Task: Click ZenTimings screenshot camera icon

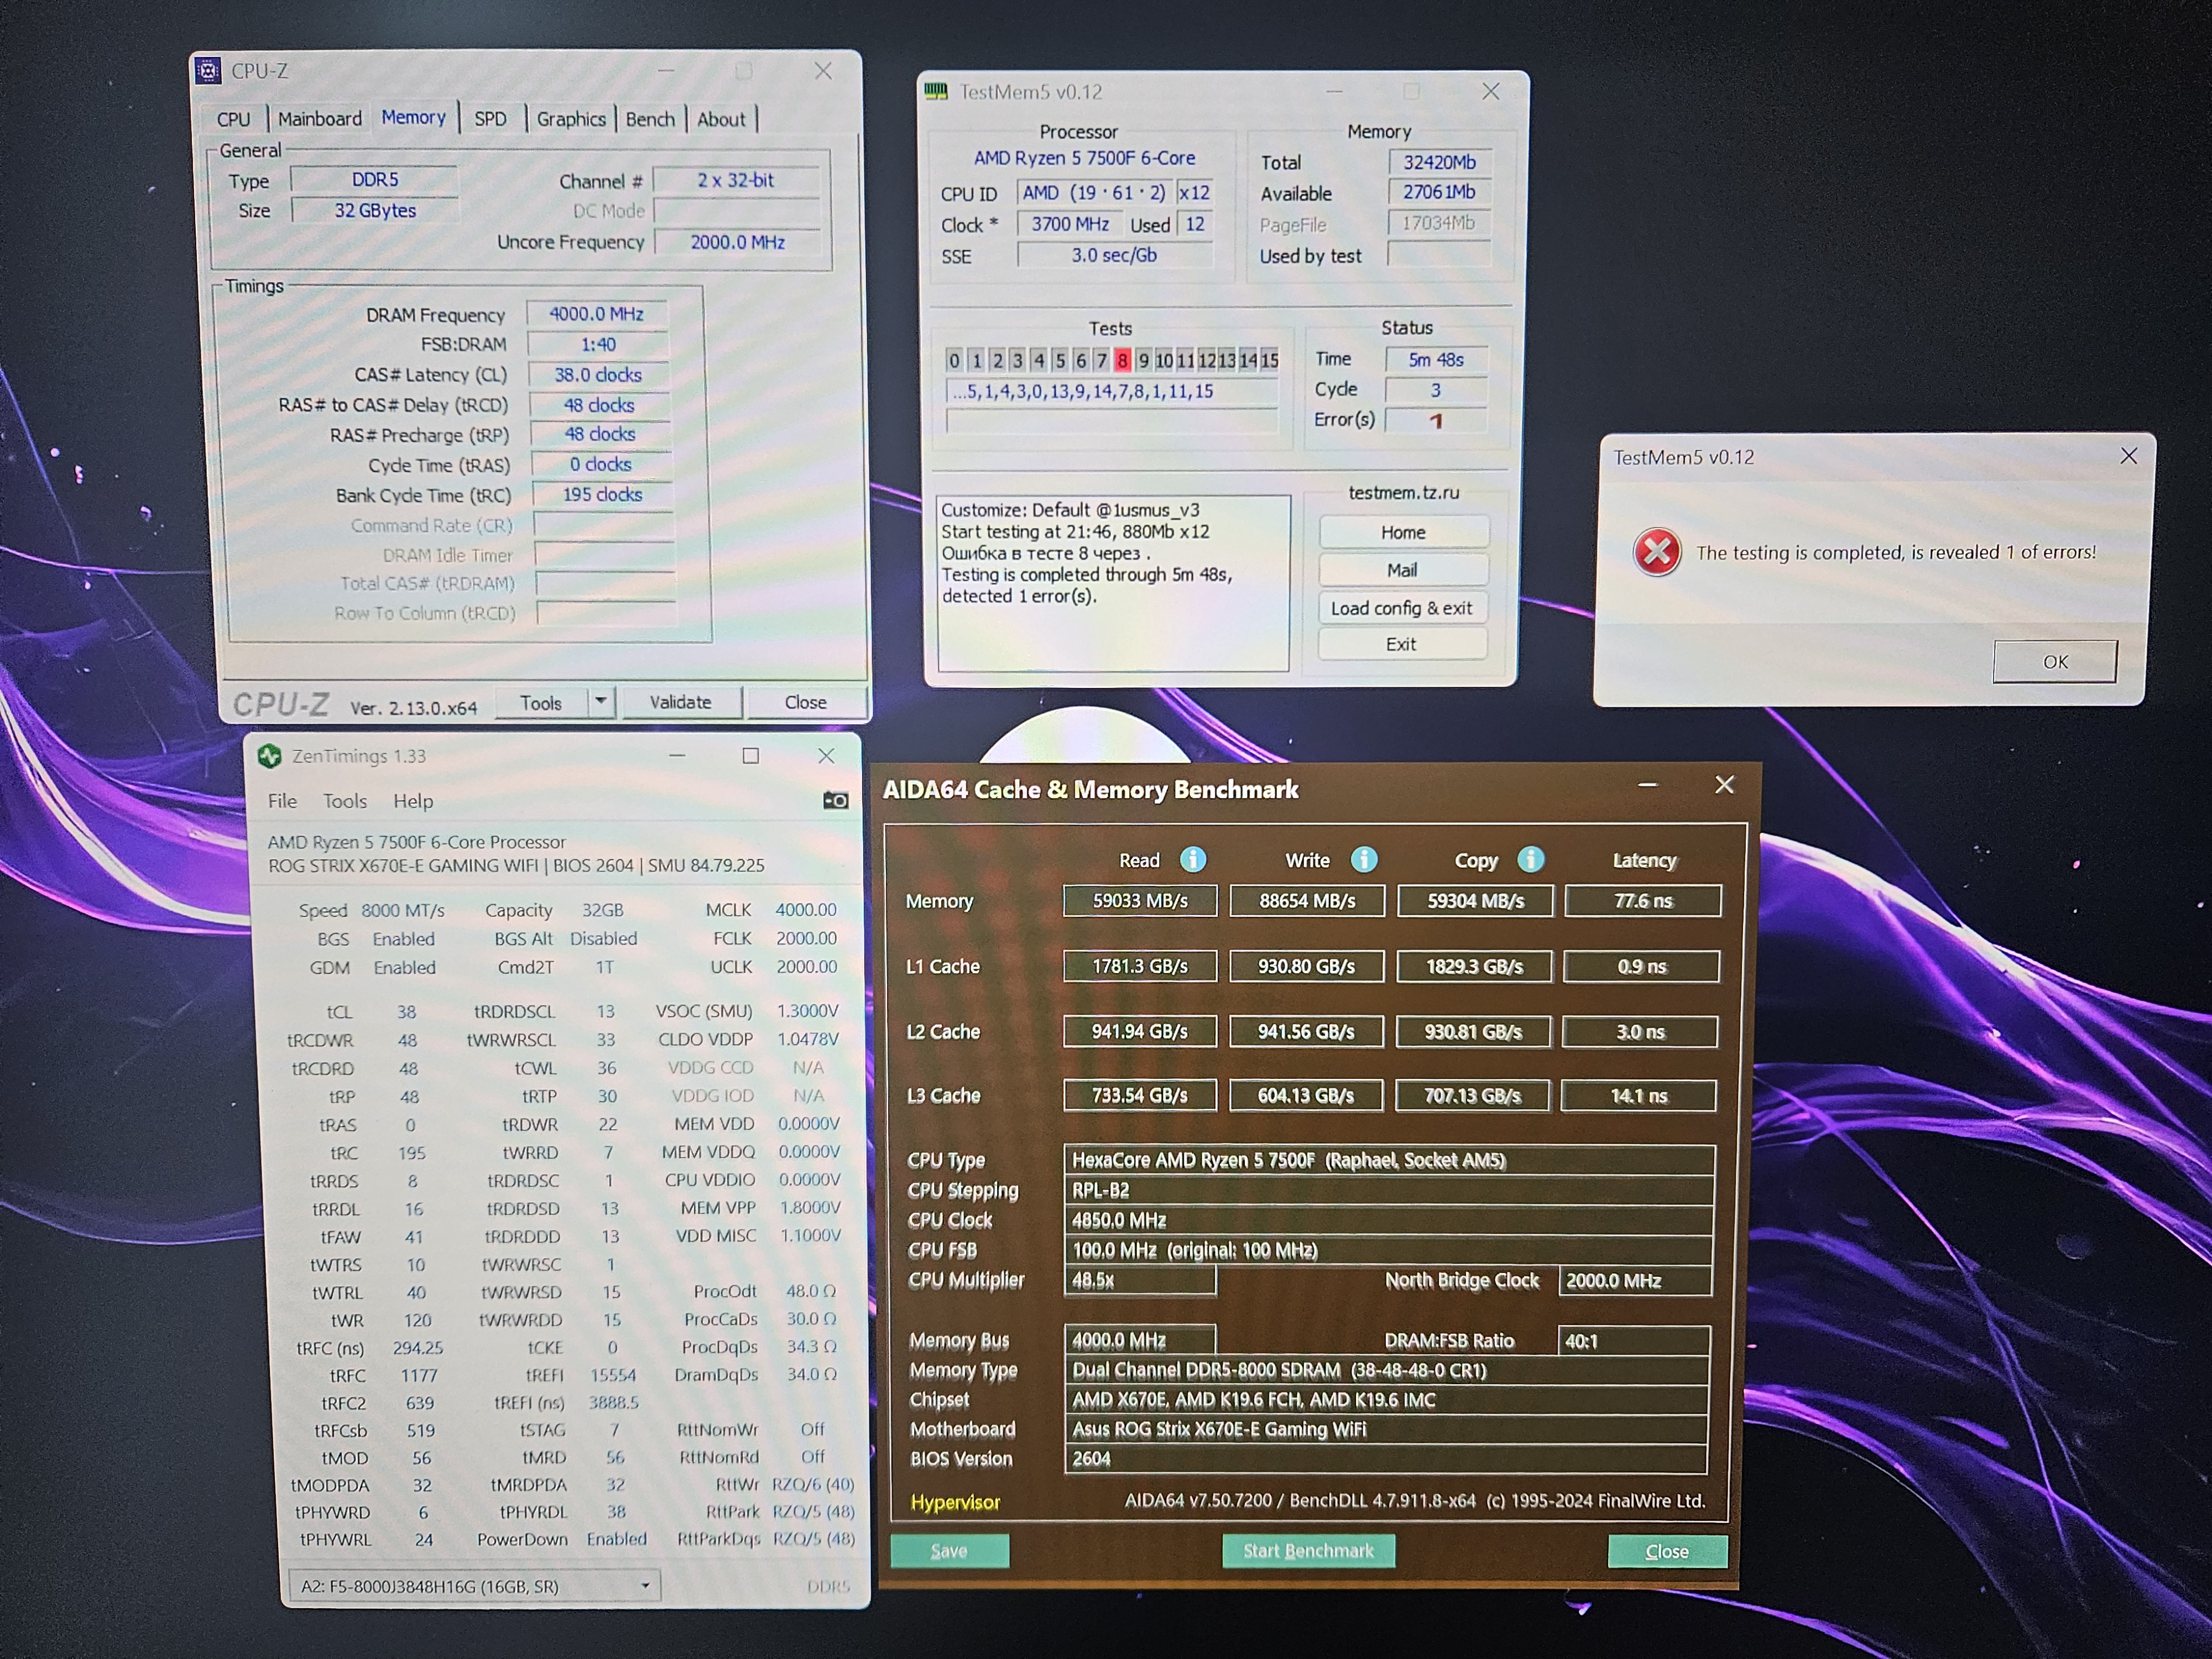Action: click(835, 800)
